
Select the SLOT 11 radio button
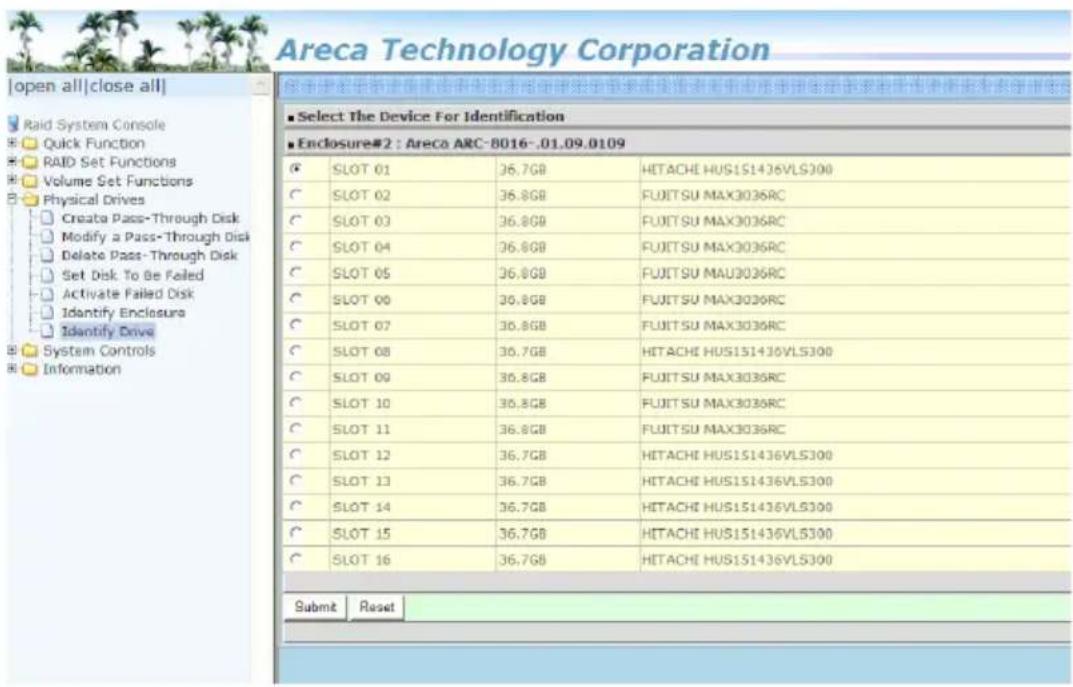click(296, 428)
